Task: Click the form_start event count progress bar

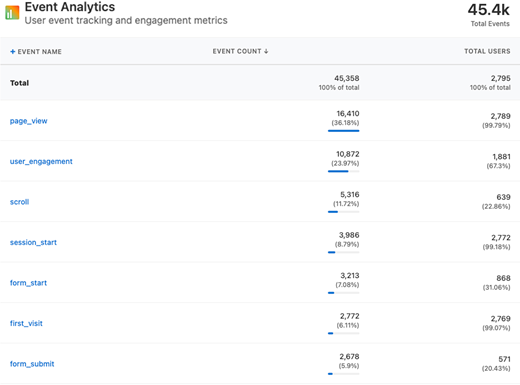Action: [x=343, y=293]
